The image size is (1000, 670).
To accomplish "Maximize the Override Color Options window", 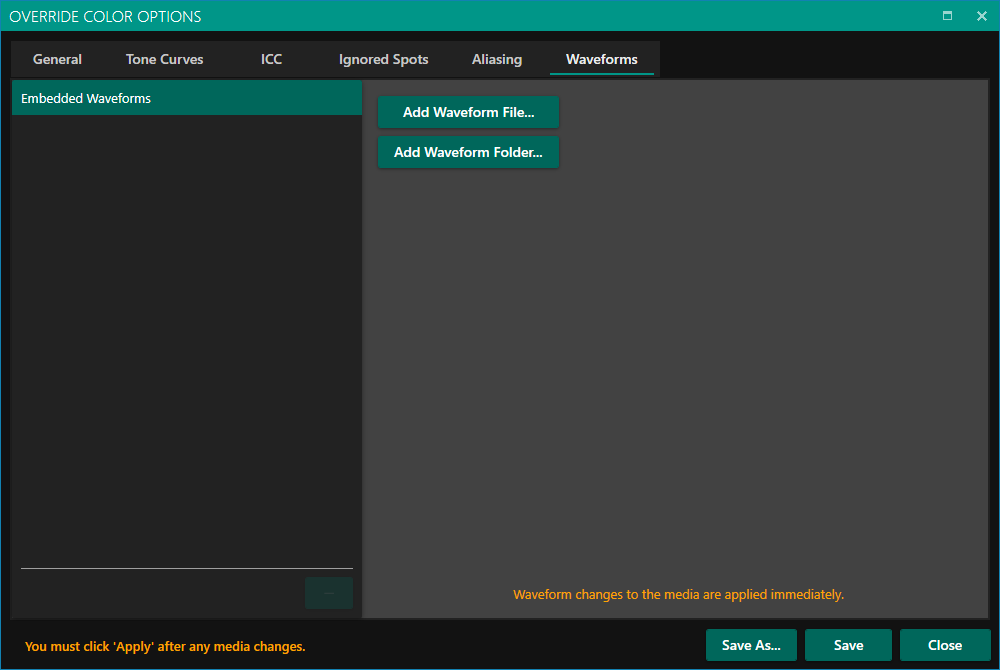I will (x=947, y=16).
